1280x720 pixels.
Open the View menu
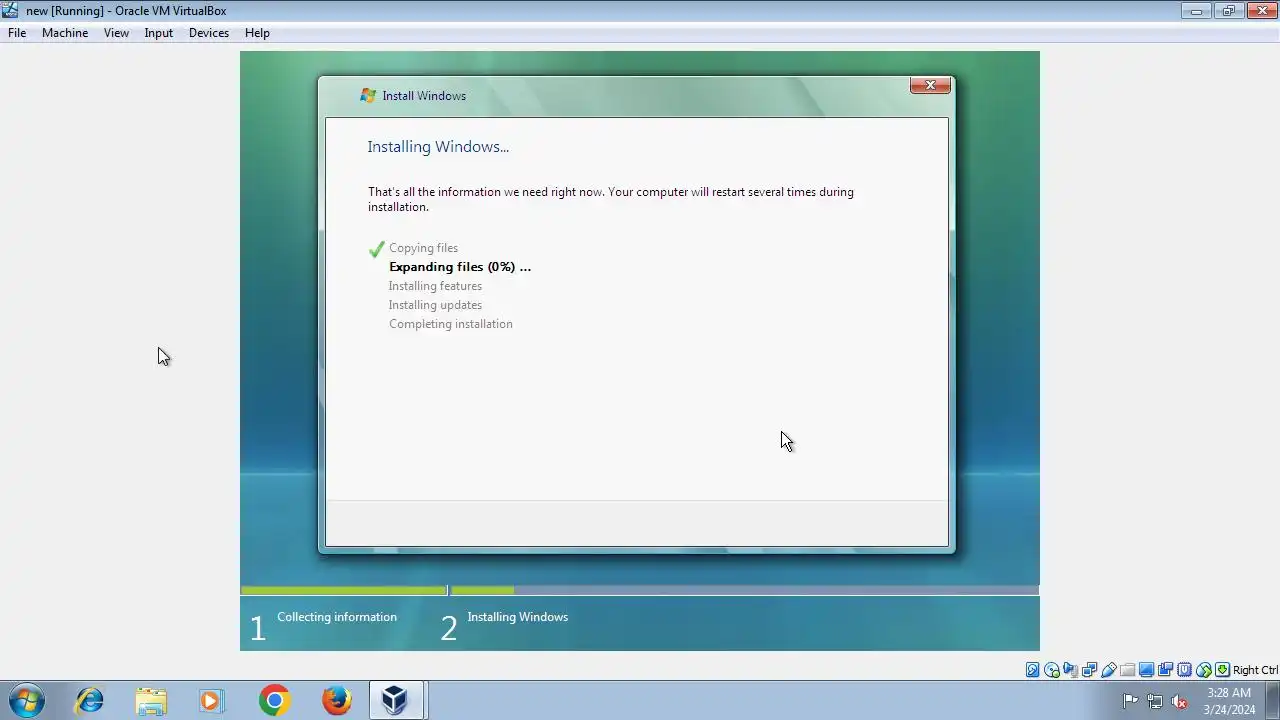(x=116, y=33)
